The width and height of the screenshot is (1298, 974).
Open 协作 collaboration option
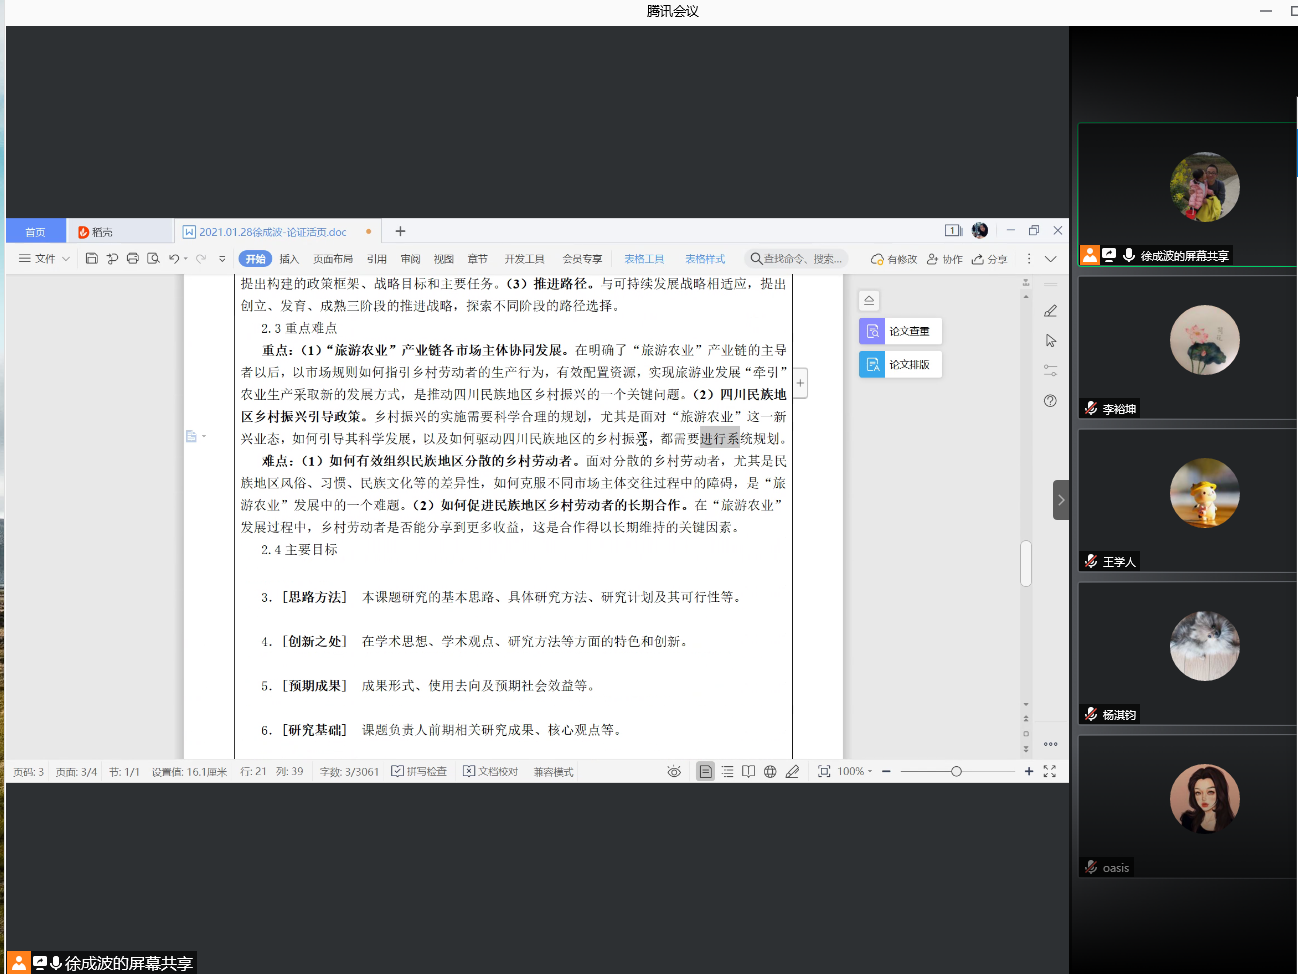pyautogui.click(x=944, y=259)
